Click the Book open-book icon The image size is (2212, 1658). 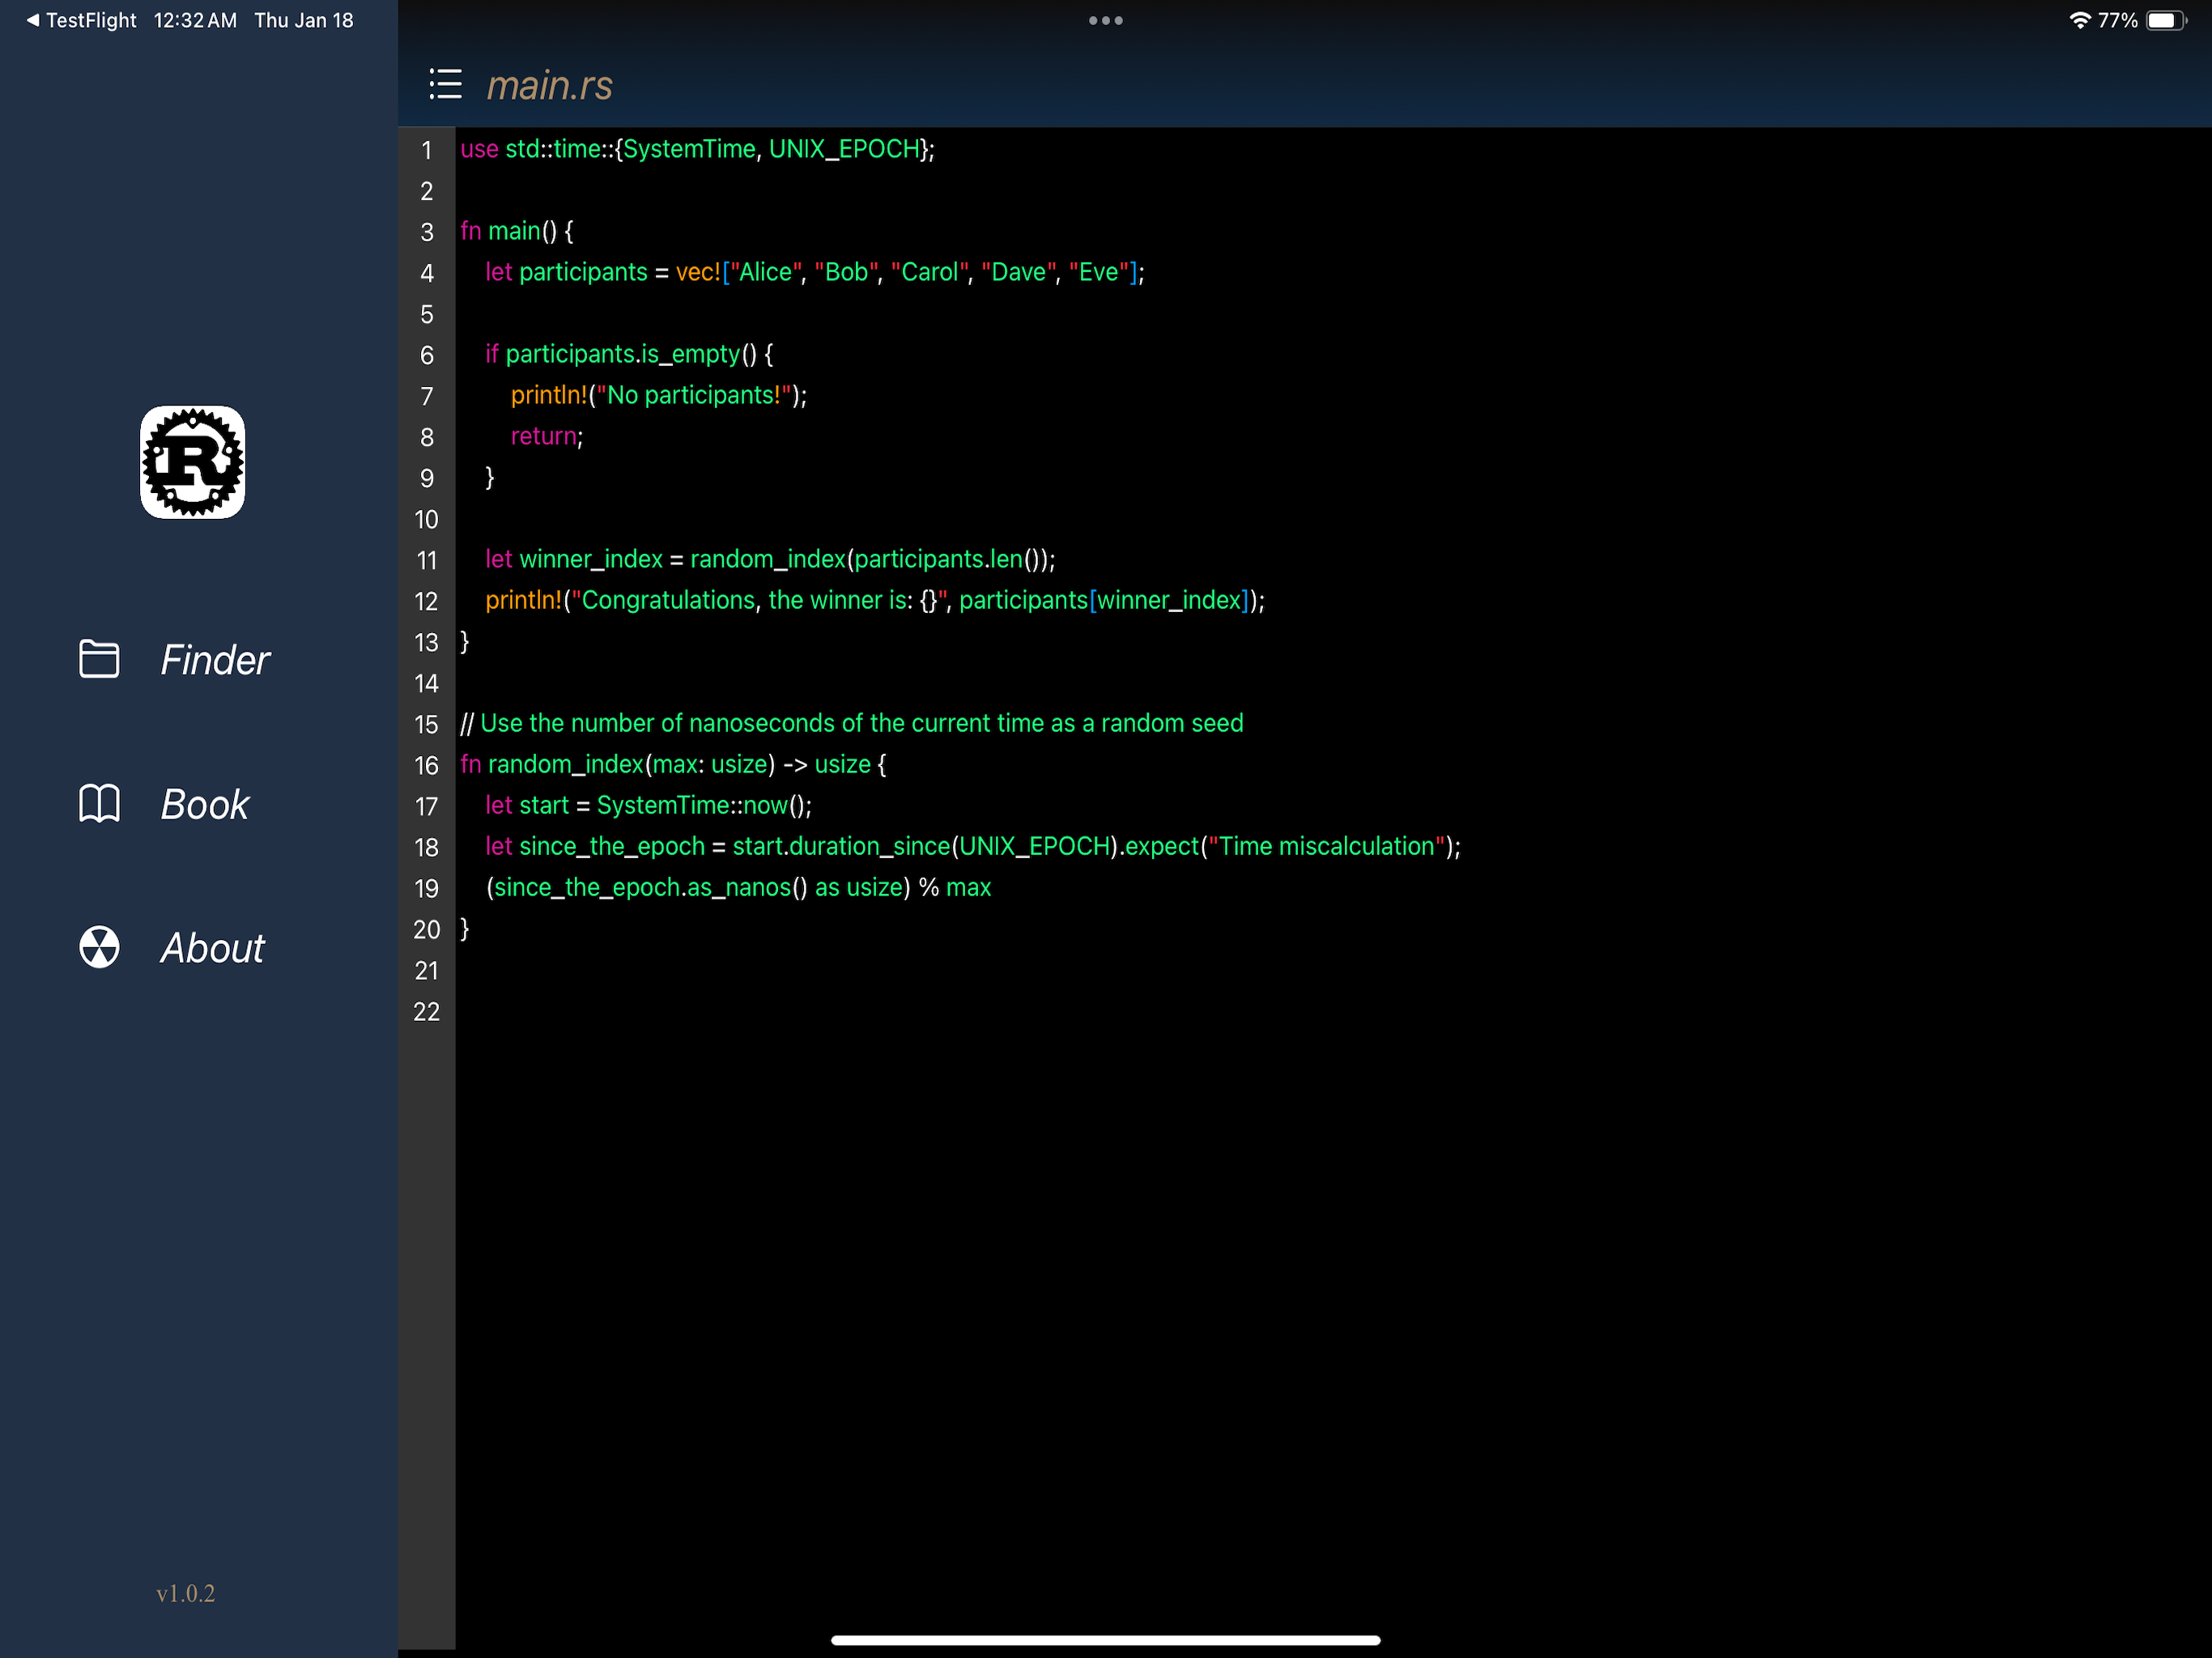[99, 804]
